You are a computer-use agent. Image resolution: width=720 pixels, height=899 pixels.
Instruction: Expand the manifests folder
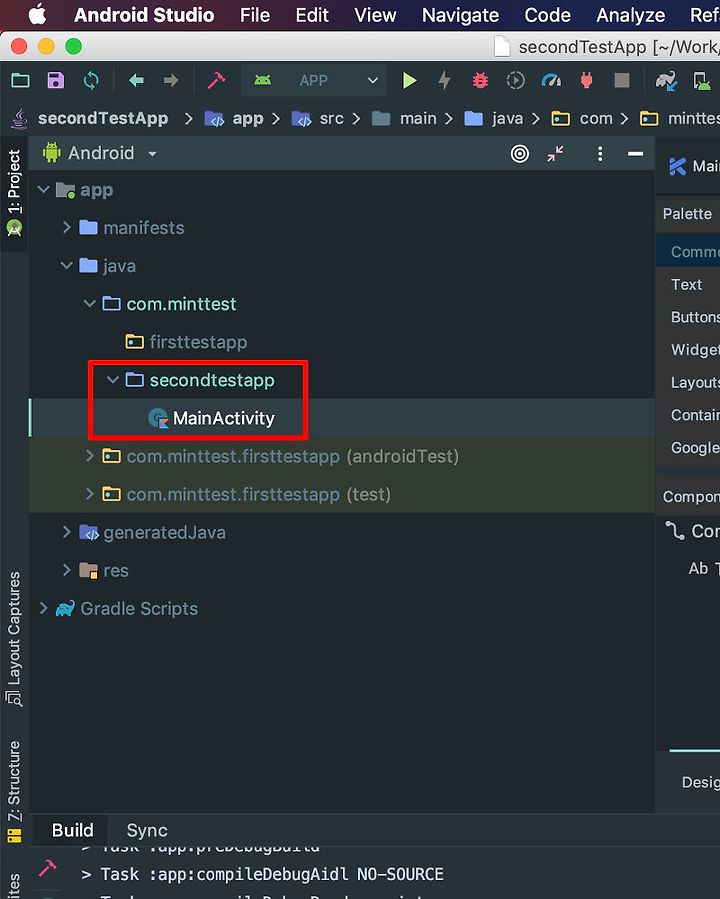coord(66,228)
